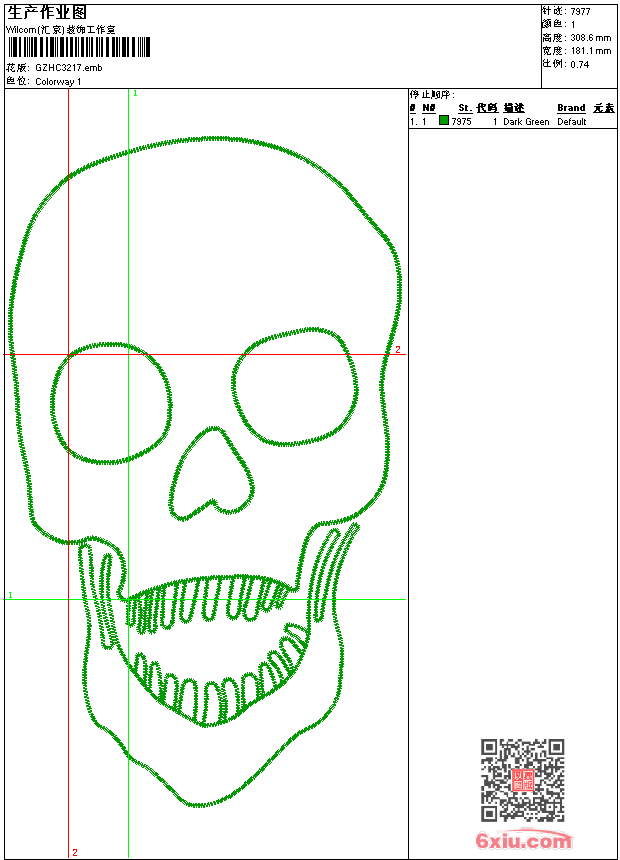Click the Dark Green thread color swatch
The height and width of the screenshot is (860, 620).
(x=444, y=121)
